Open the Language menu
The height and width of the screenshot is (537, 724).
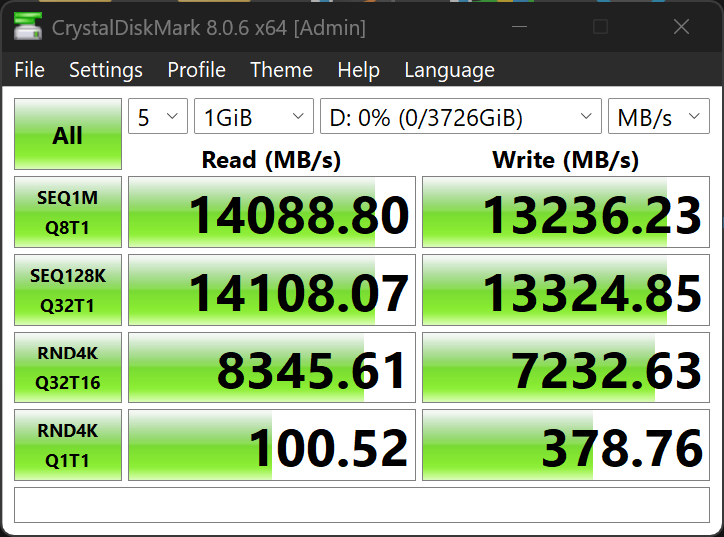pyautogui.click(x=449, y=70)
